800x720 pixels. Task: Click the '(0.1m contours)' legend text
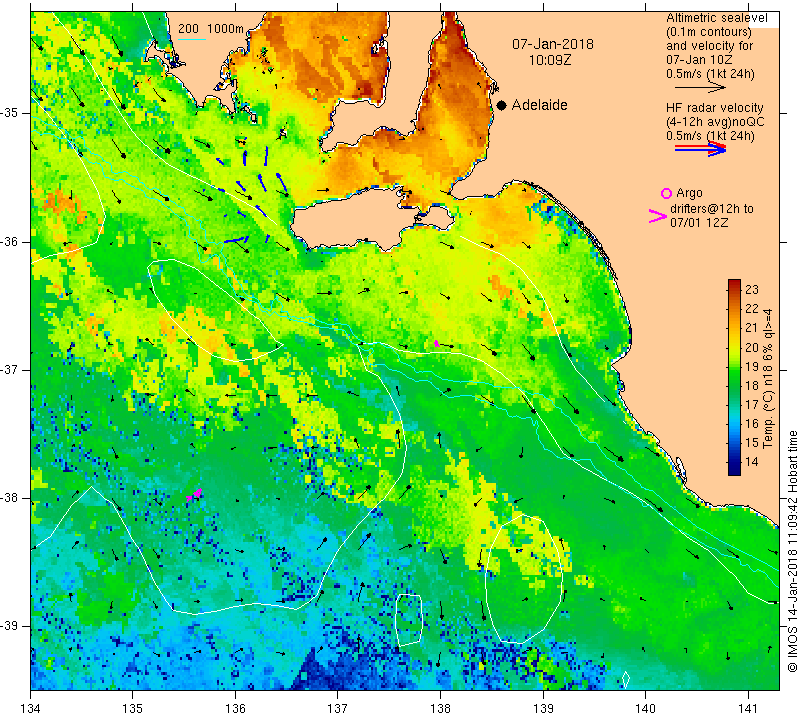pyautogui.click(x=708, y=32)
